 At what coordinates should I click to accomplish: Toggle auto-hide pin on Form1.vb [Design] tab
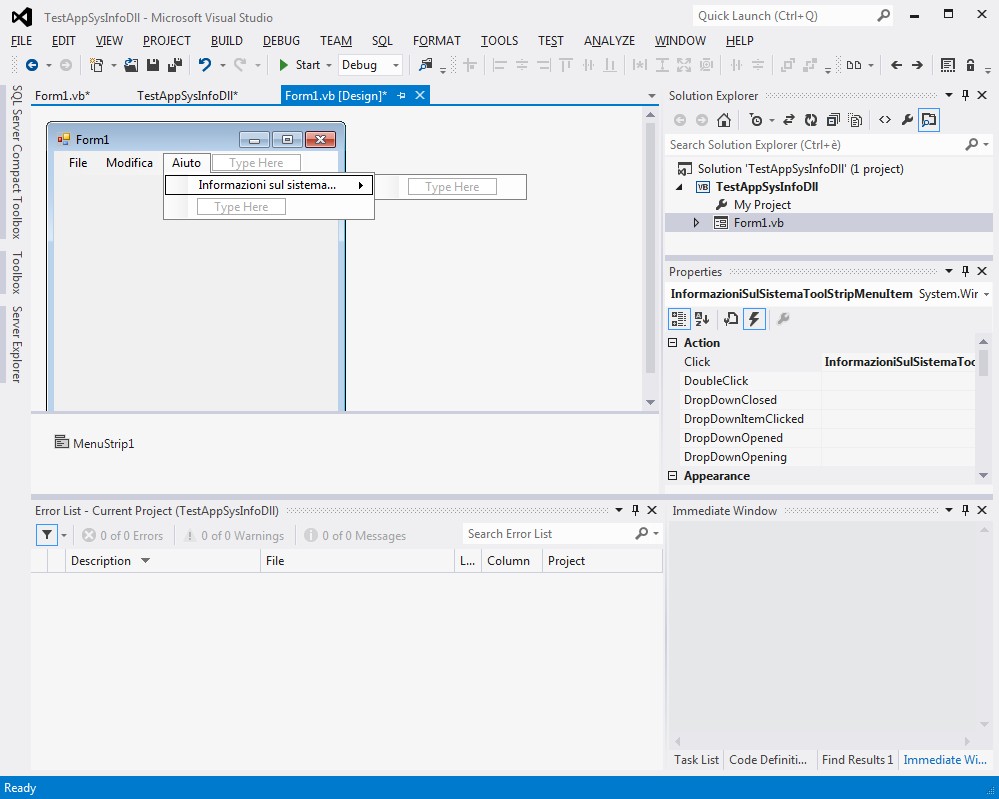[x=401, y=96]
